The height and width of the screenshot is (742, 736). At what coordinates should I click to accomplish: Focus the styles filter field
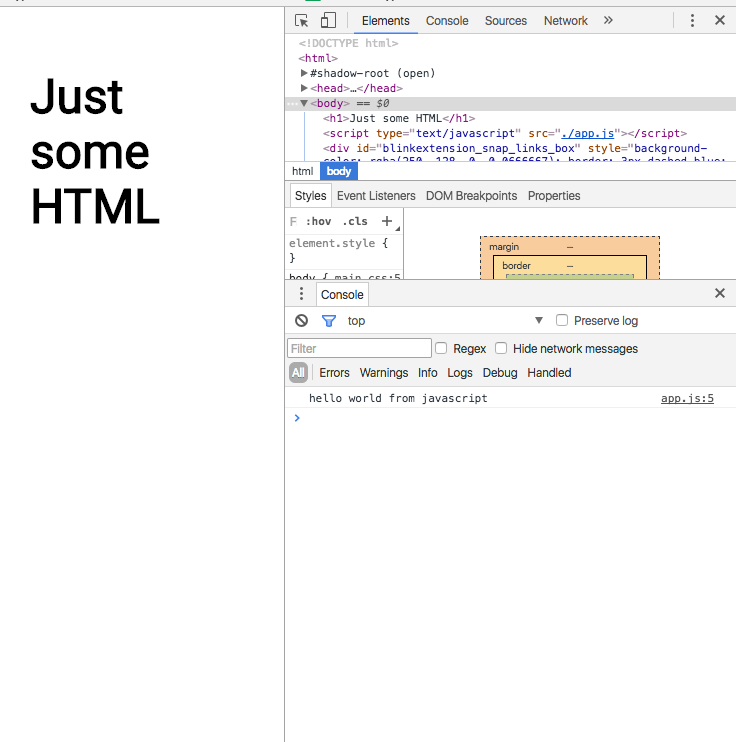point(293,221)
